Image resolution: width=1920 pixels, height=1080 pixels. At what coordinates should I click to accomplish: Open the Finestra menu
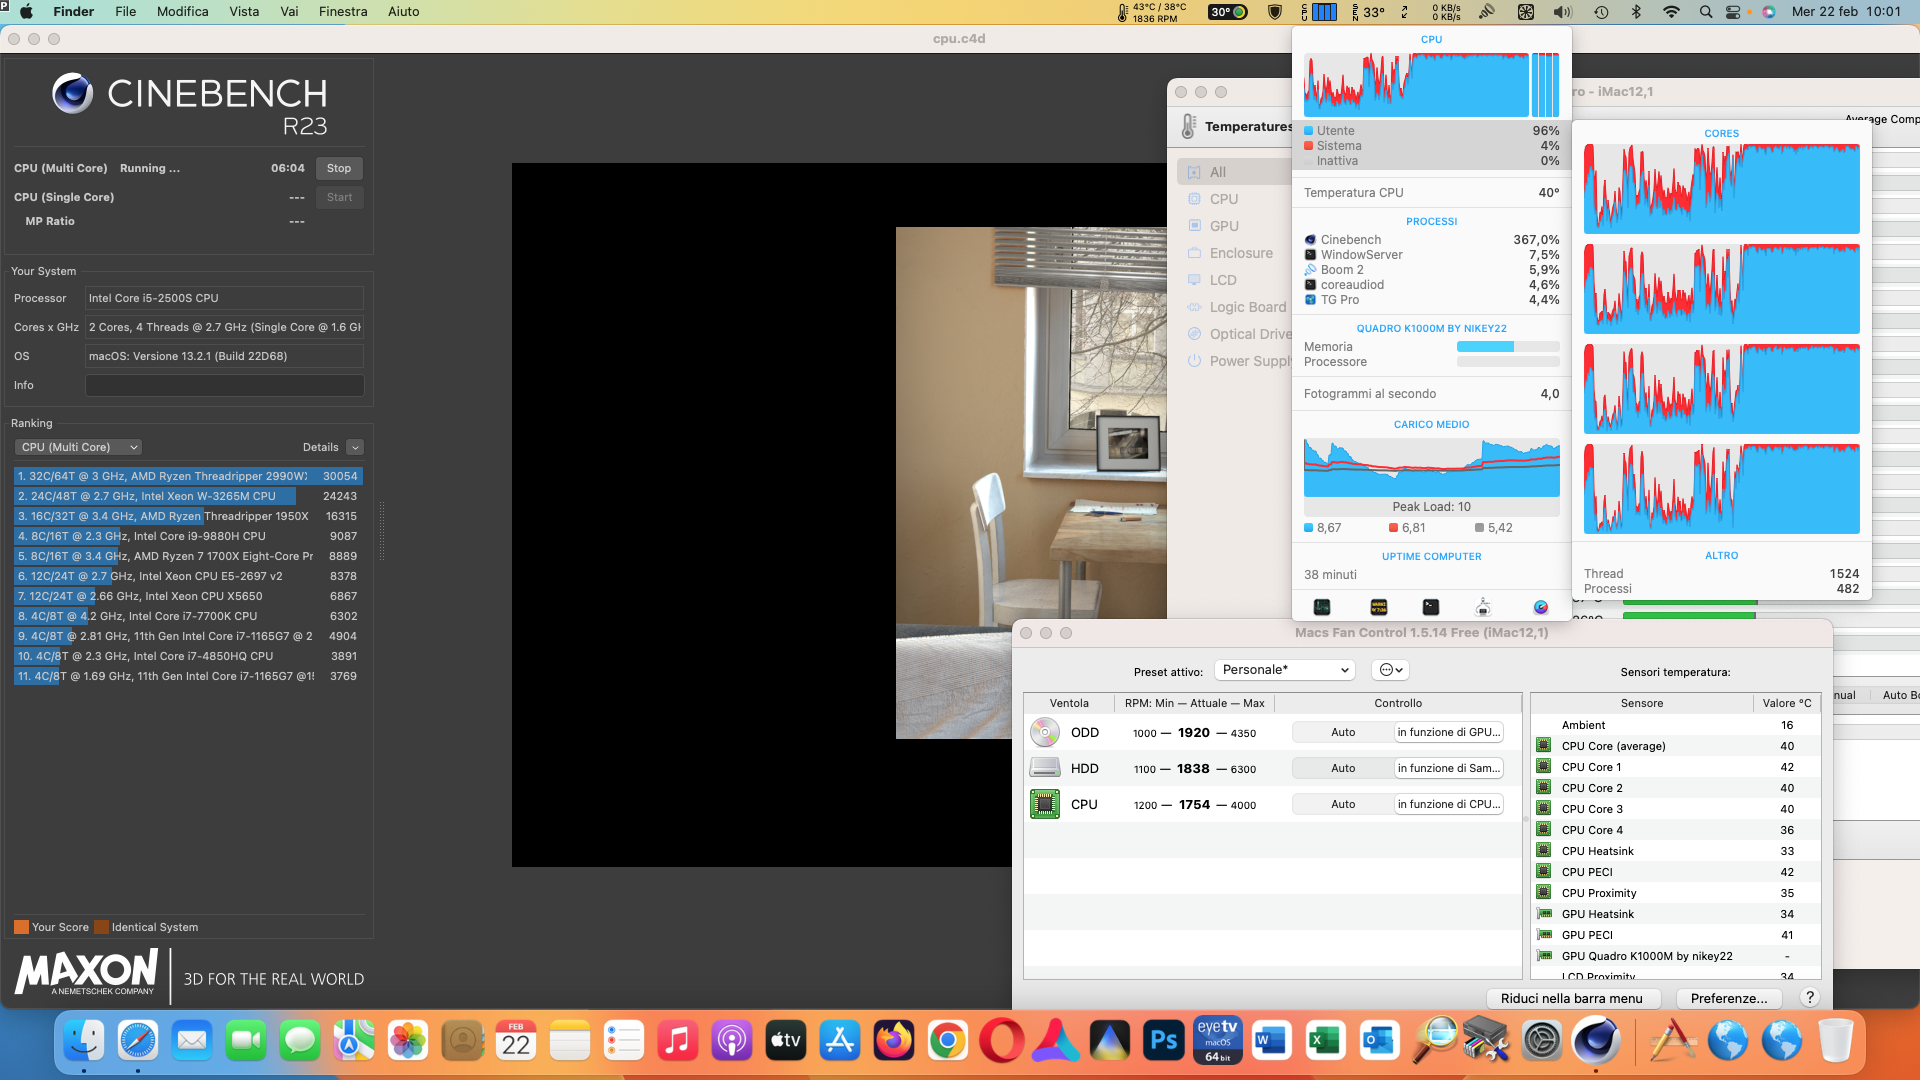coord(342,12)
